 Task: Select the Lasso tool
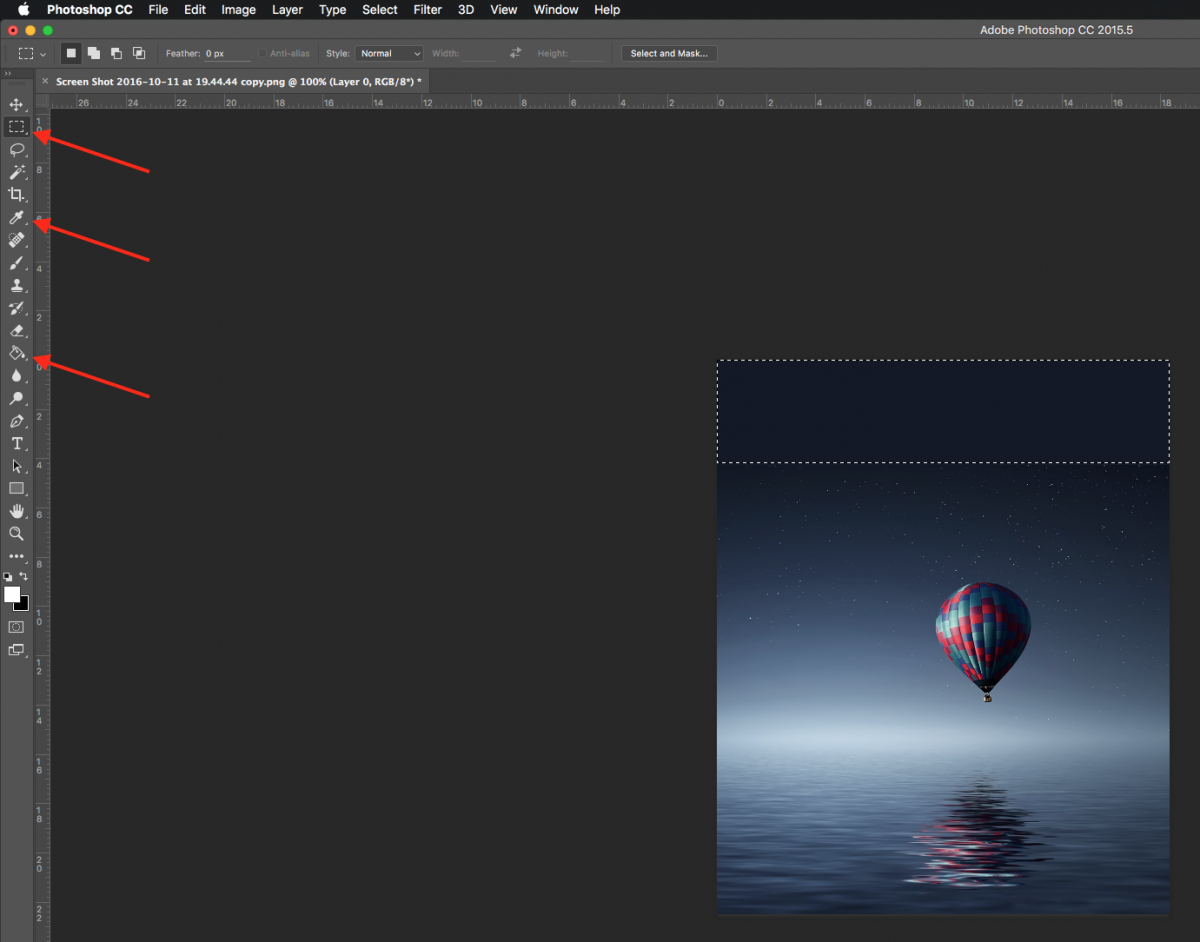(x=16, y=149)
